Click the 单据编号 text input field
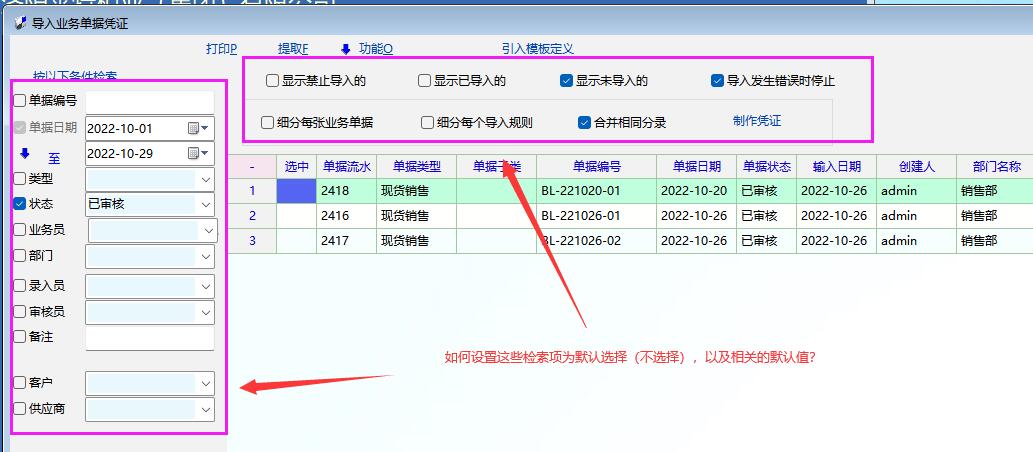The width and height of the screenshot is (1033, 452). (x=150, y=101)
